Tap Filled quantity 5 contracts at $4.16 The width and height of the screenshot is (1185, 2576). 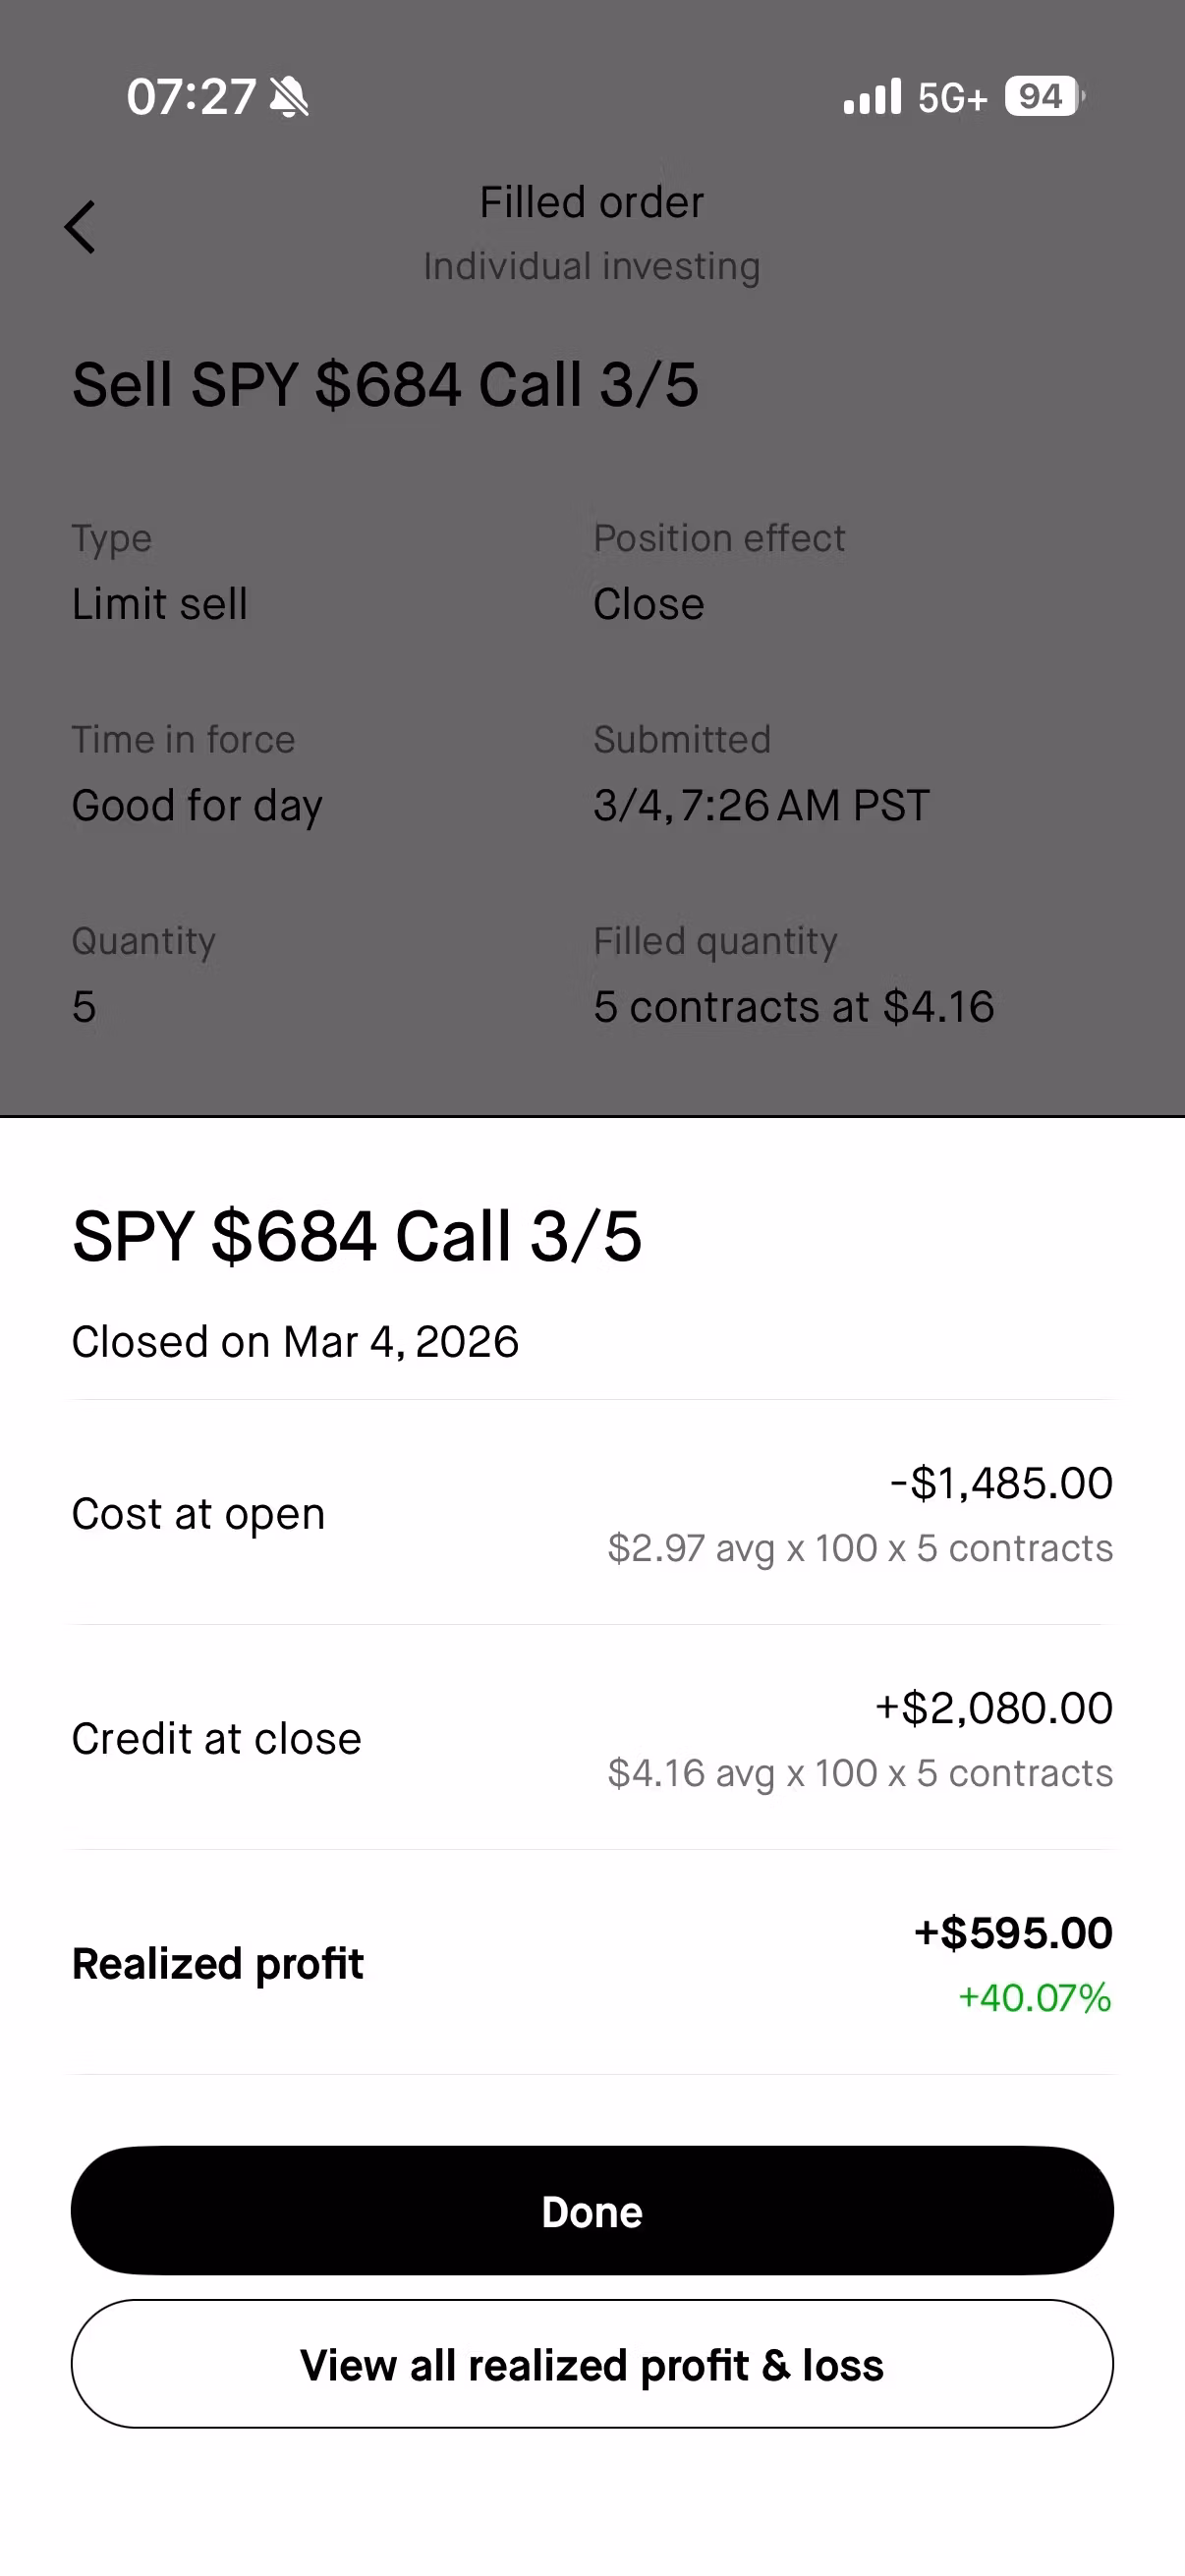click(x=793, y=1007)
